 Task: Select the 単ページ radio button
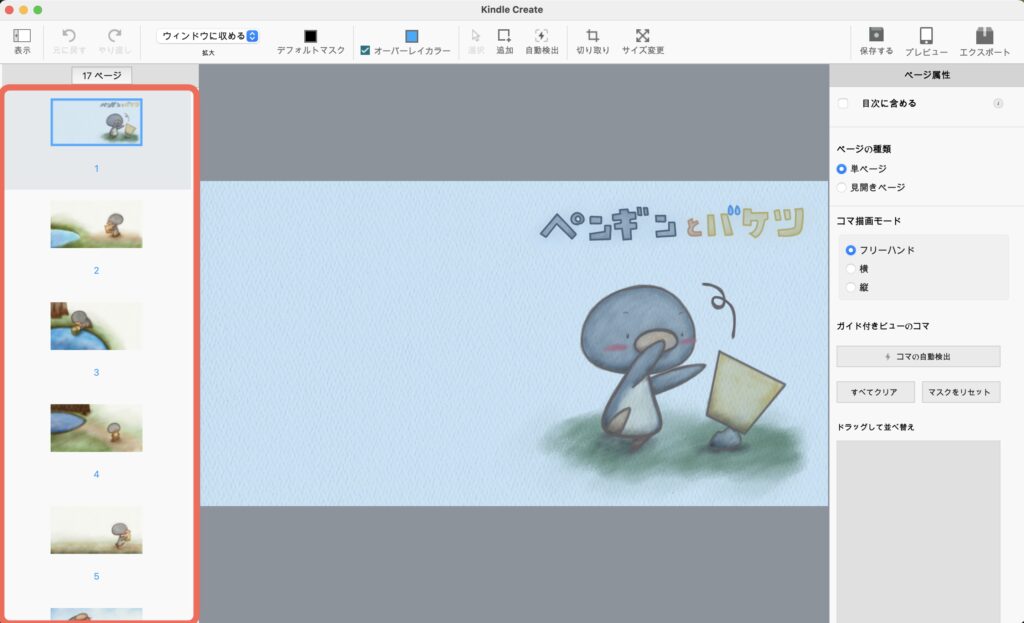coord(842,169)
